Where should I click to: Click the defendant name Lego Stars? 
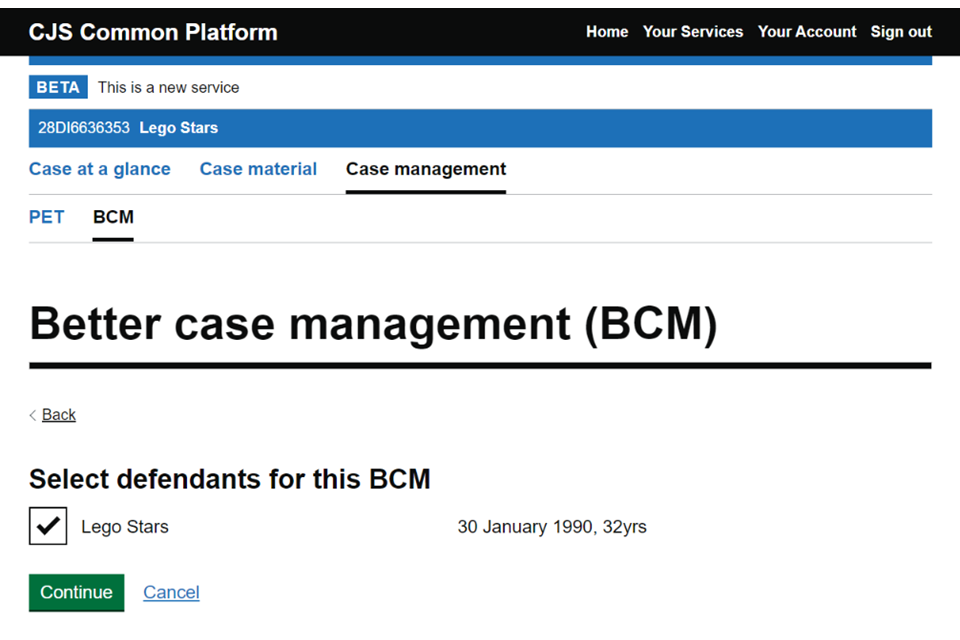(x=124, y=526)
